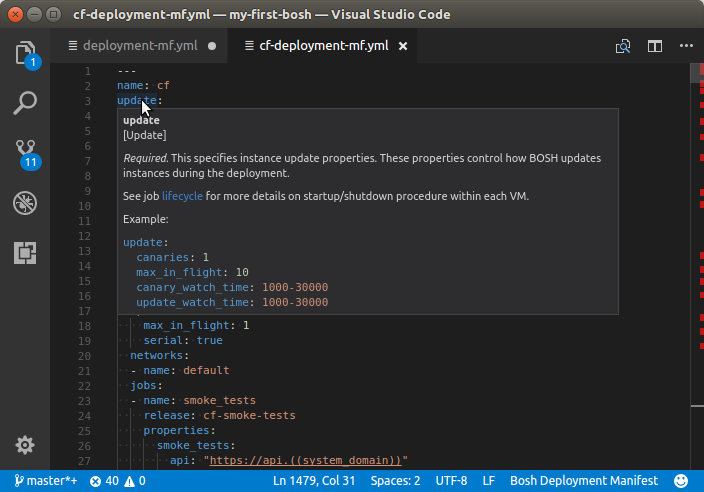
Task: Change file encoding UTF-8
Action: coord(451,481)
